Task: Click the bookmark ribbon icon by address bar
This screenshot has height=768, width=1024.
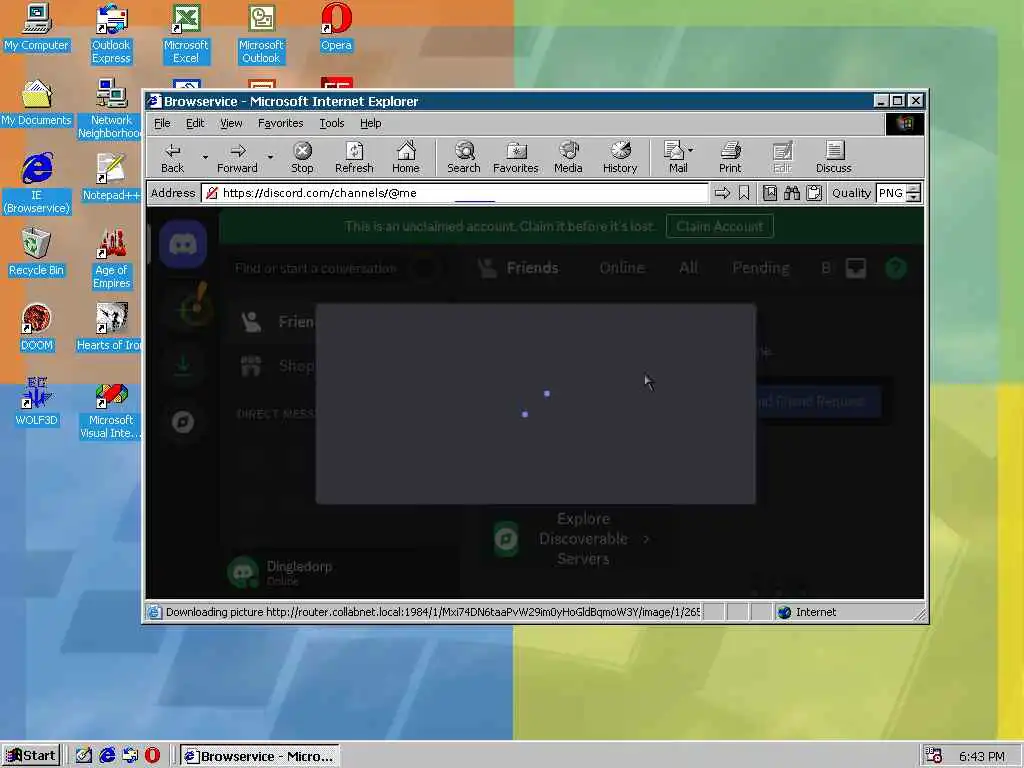Action: (x=744, y=193)
